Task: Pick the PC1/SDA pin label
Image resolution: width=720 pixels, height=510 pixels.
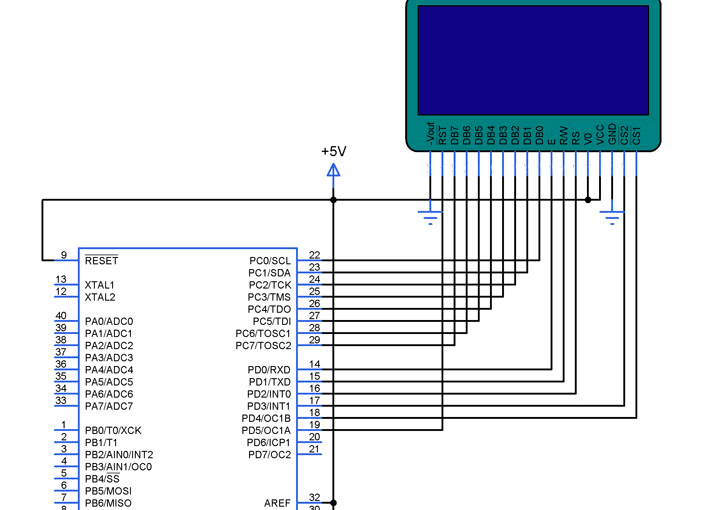Action: [270, 273]
